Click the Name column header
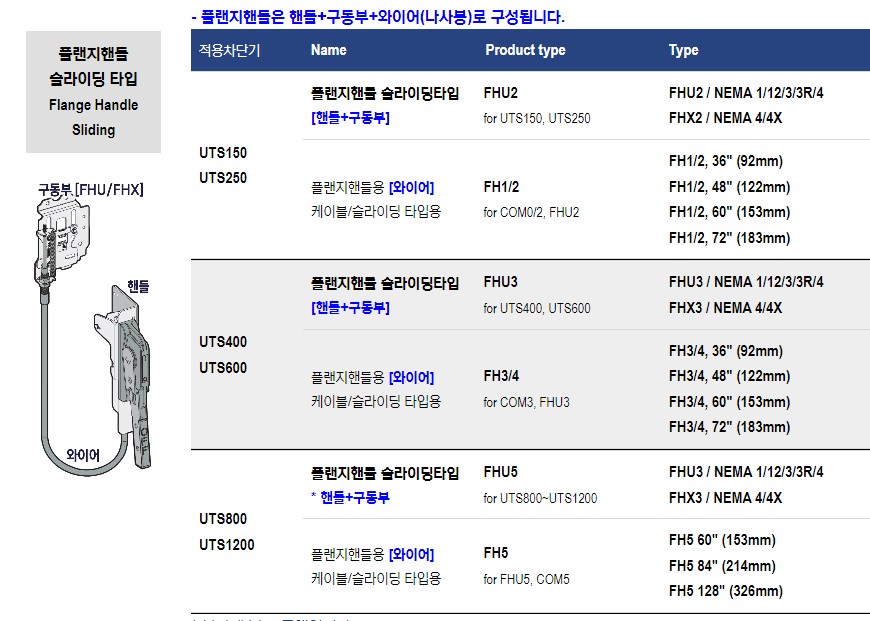The image size is (870, 621). (x=328, y=50)
